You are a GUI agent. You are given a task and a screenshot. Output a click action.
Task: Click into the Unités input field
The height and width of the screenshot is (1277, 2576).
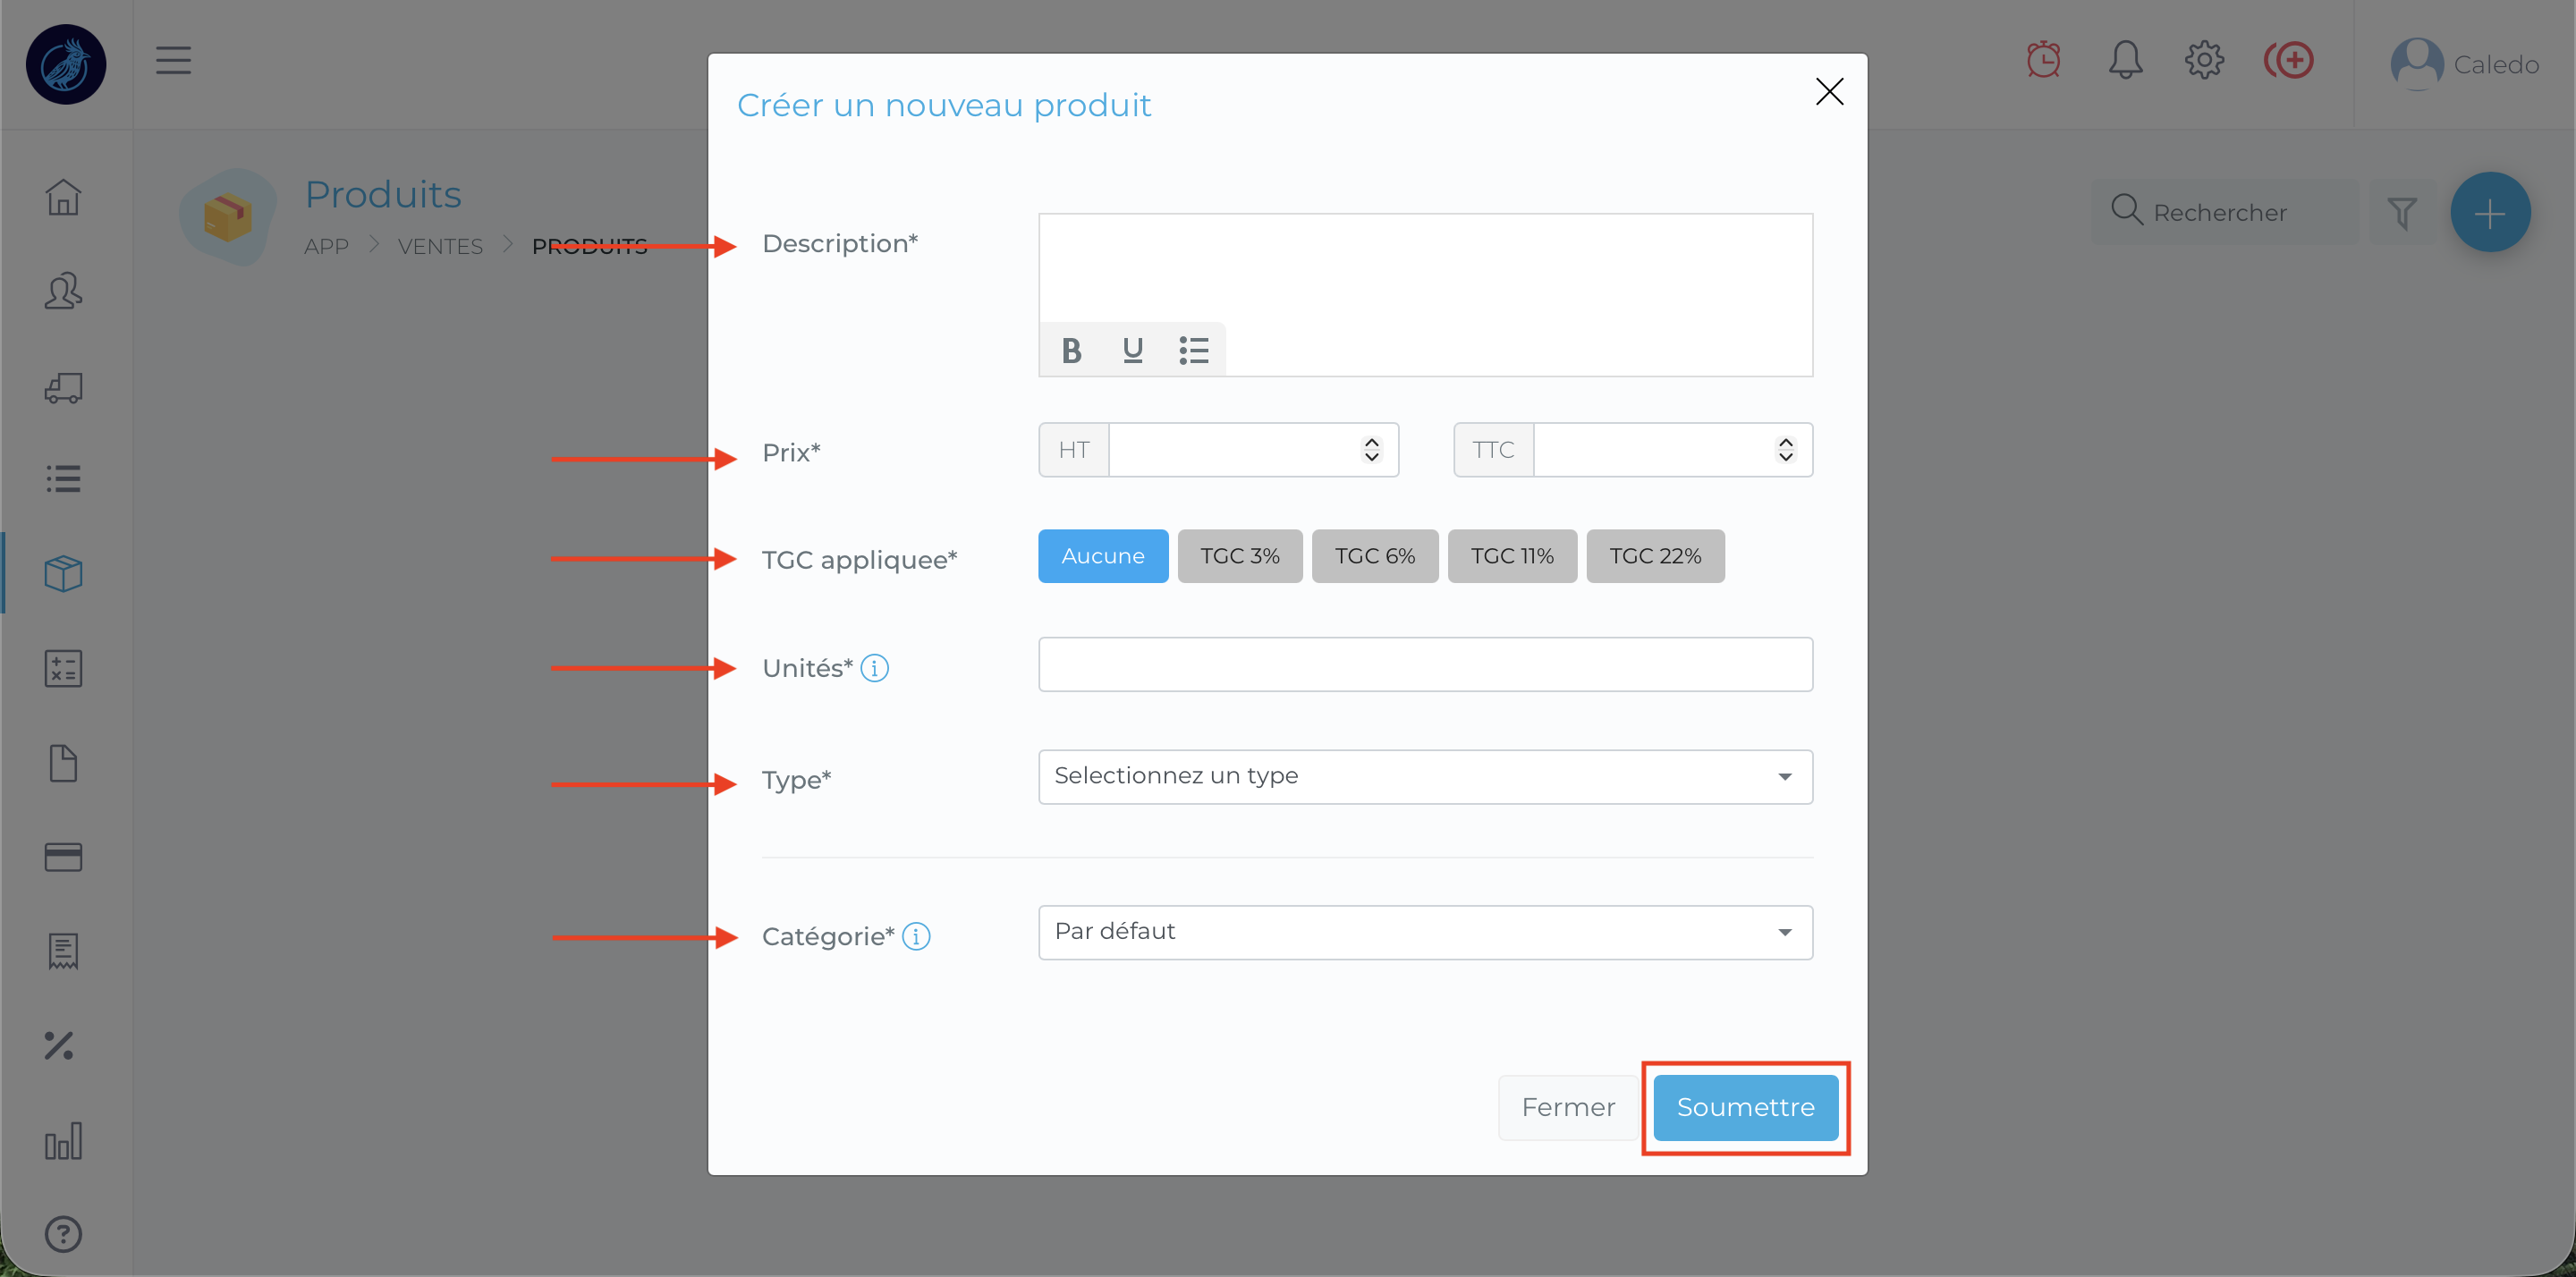[x=1424, y=665]
